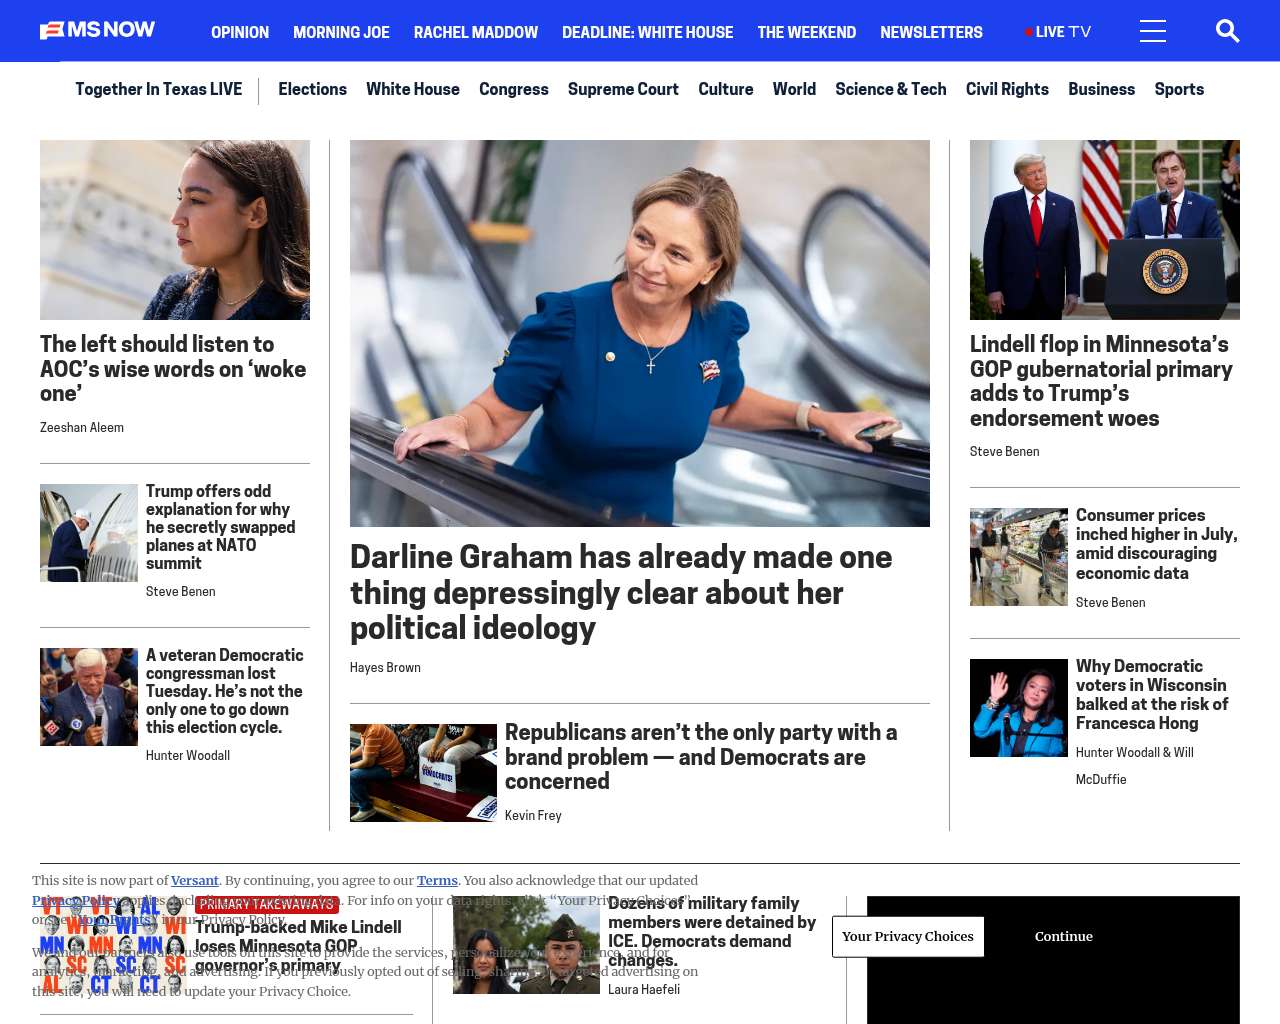Read veteran Democratic congressman lost article
The height and width of the screenshot is (1024, 1280).
tap(224, 691)
